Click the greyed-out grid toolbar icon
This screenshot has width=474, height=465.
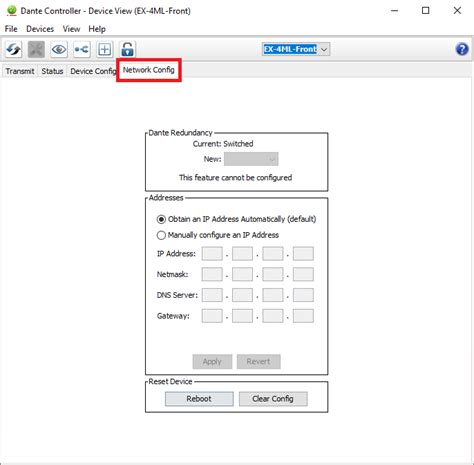(36, 50)
